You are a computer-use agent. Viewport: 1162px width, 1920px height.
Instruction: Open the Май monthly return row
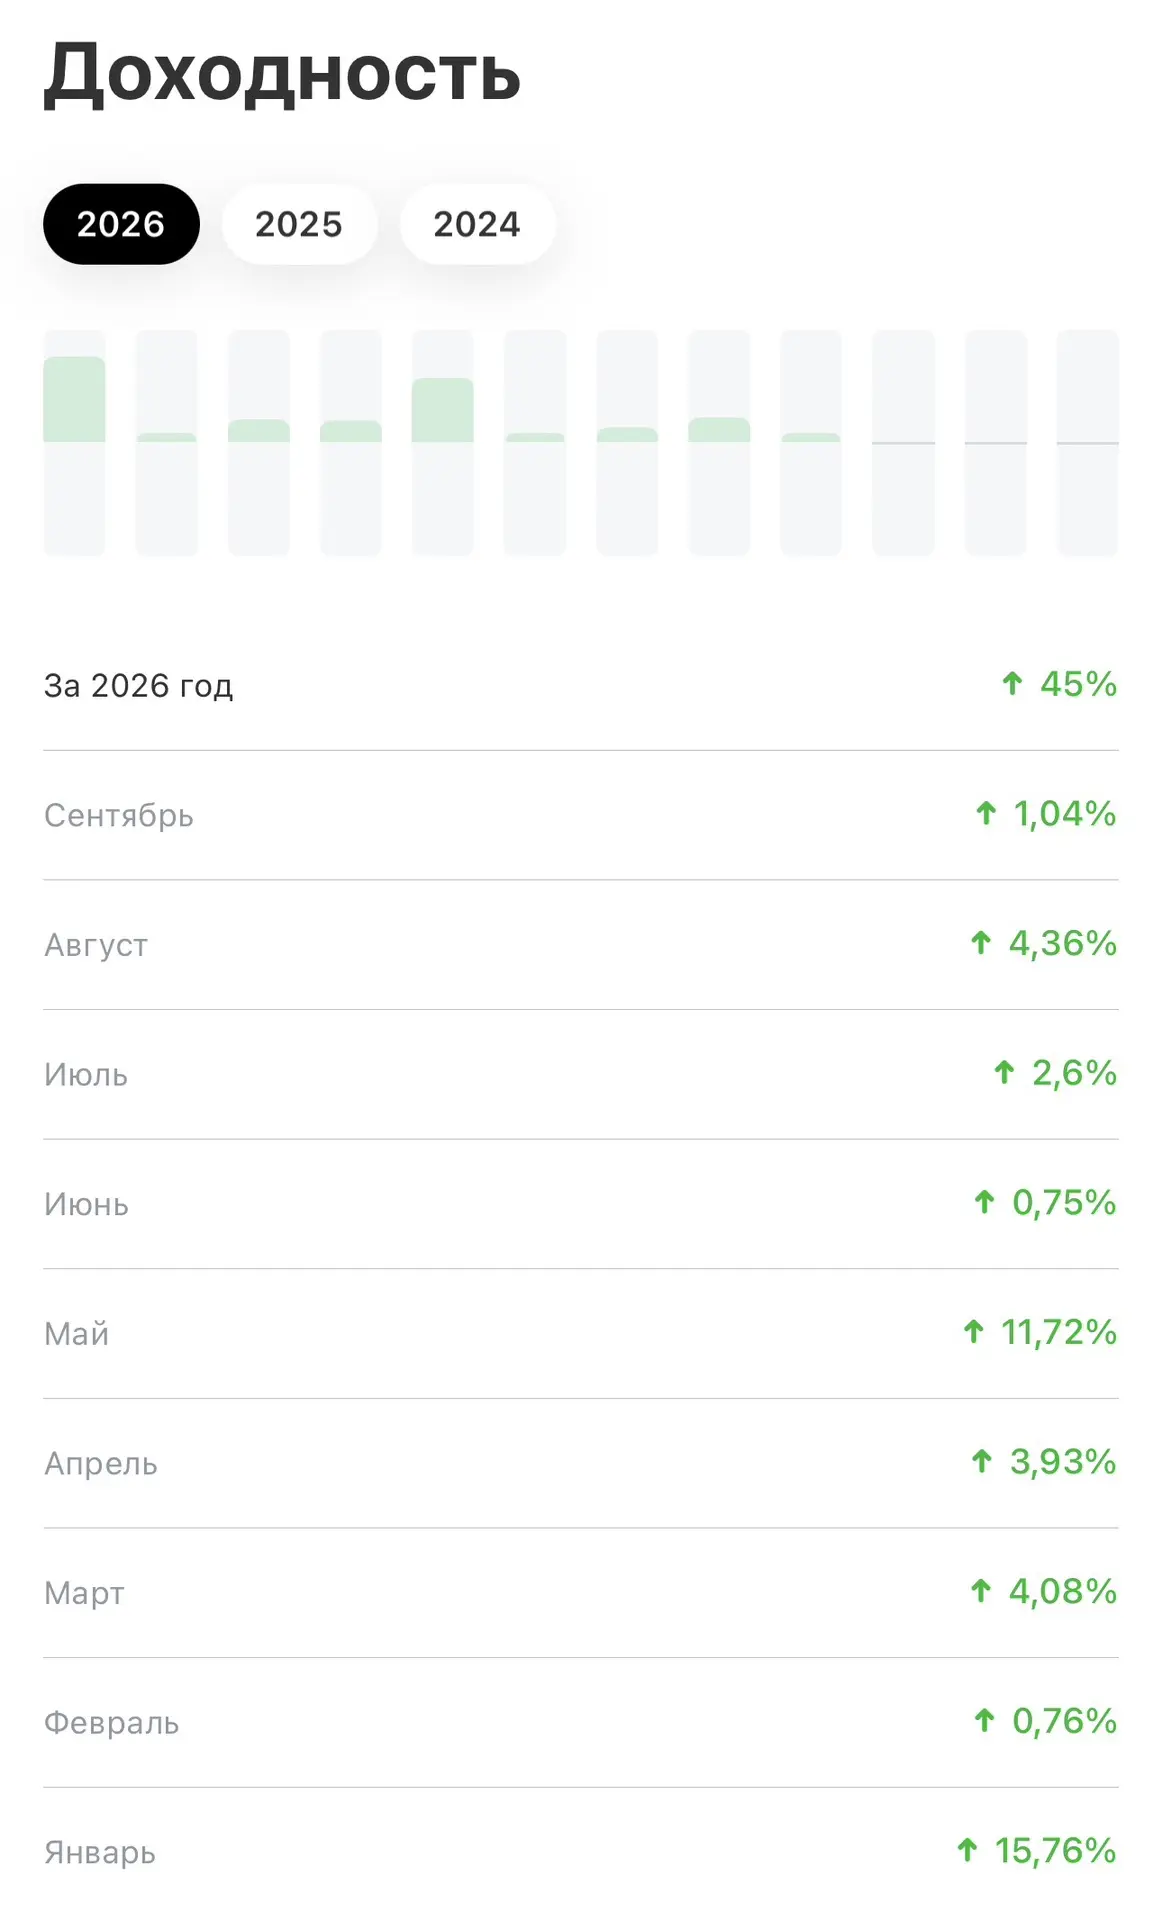(581, 1333)
